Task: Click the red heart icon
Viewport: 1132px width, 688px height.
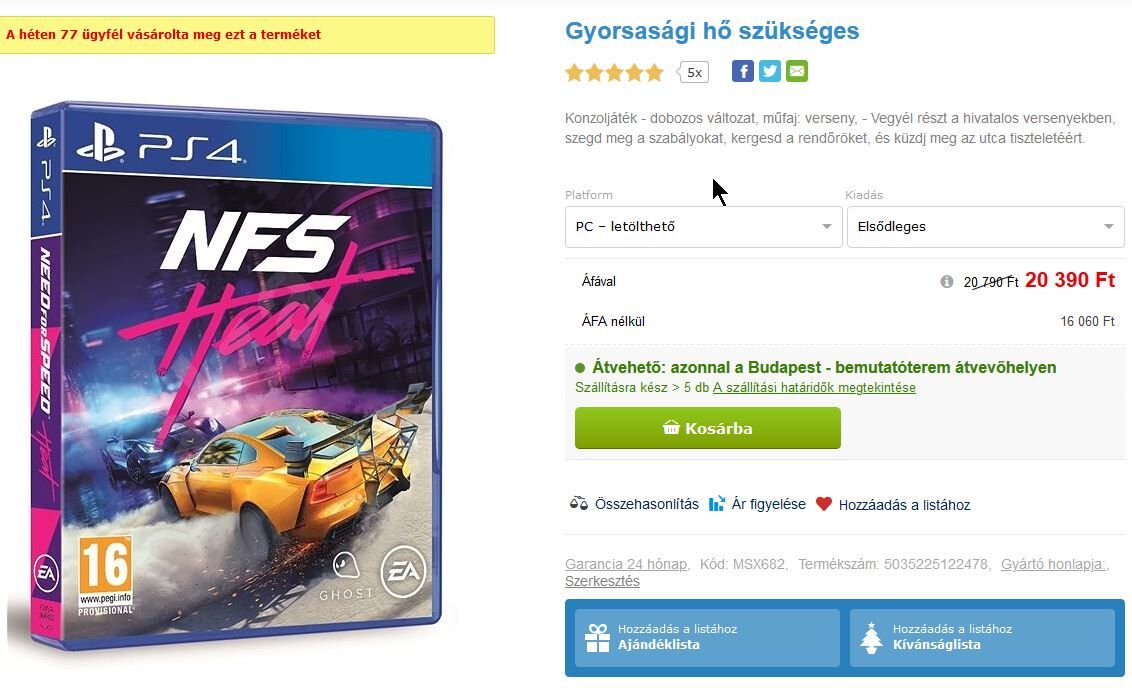Action: point(824,503)
